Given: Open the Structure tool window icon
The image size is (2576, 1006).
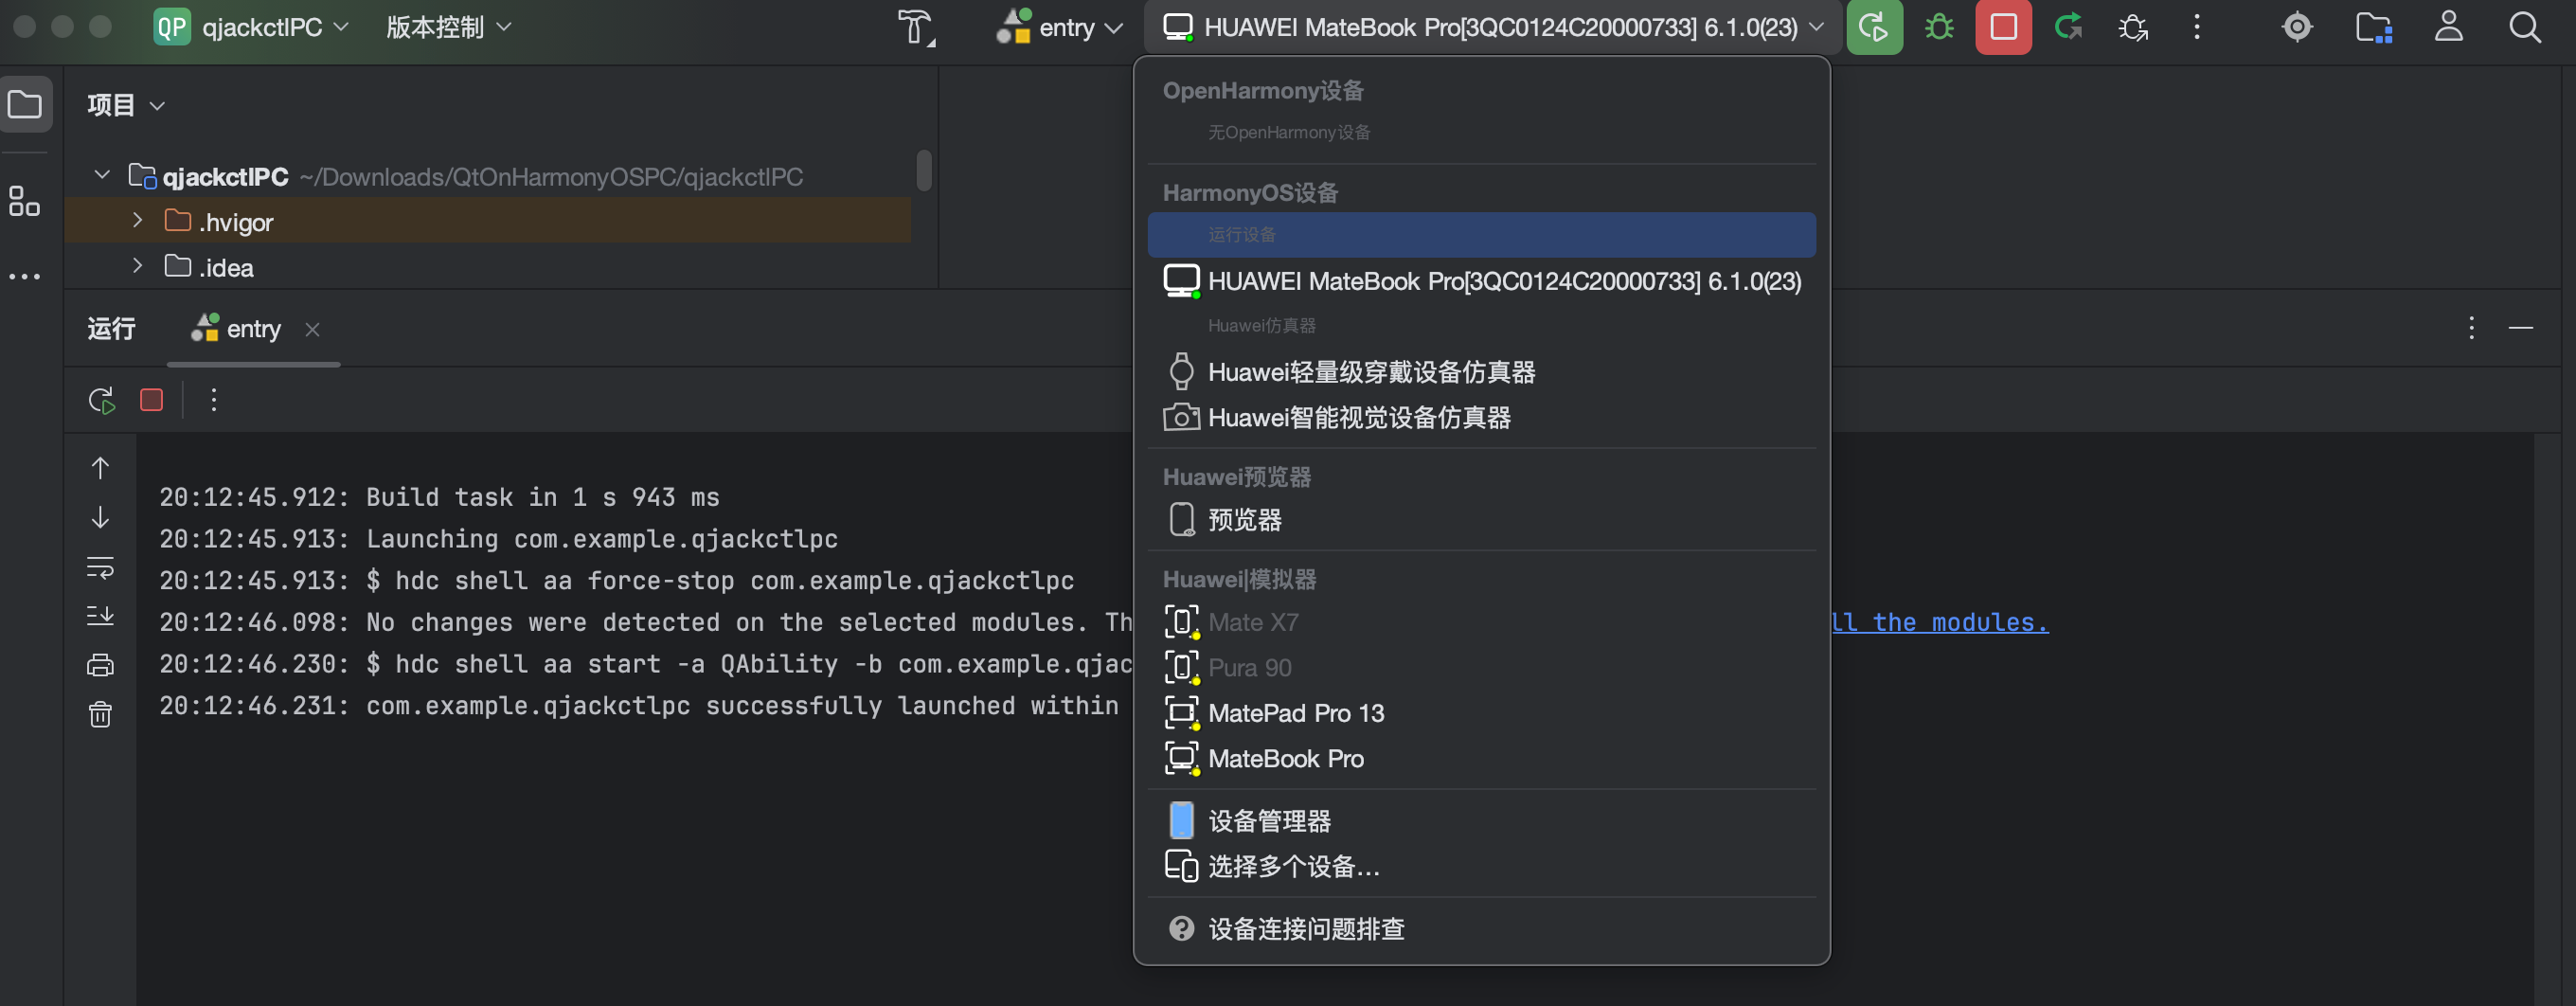Looking at the screenshot, I should click(x=24, y=201).
